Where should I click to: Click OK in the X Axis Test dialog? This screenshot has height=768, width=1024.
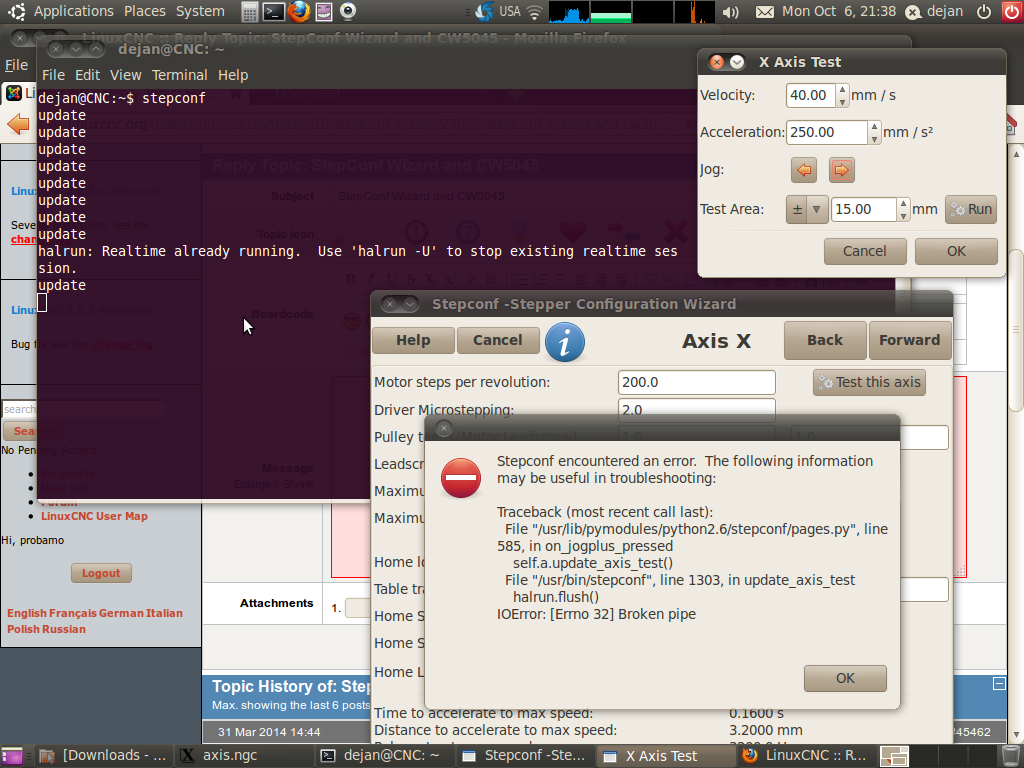tap(956, 251)
